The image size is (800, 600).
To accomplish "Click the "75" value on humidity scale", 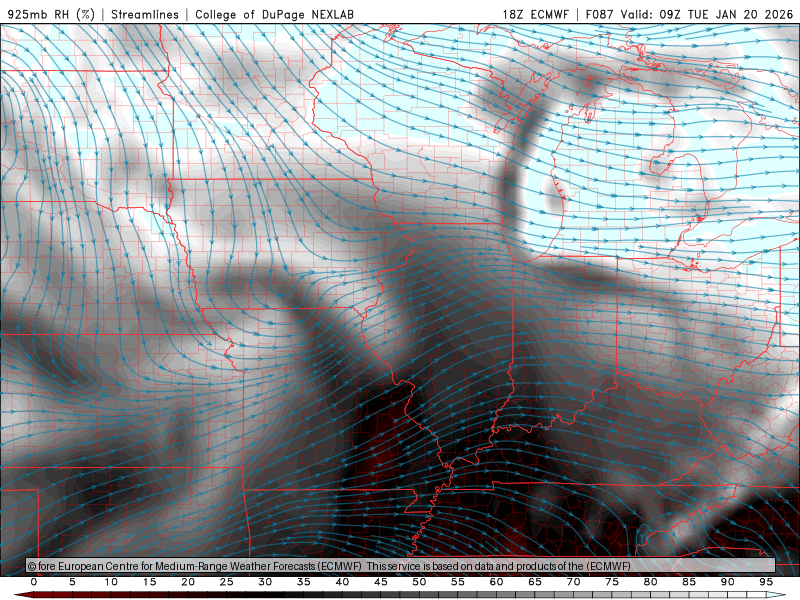I will click(x=612, y=582).
